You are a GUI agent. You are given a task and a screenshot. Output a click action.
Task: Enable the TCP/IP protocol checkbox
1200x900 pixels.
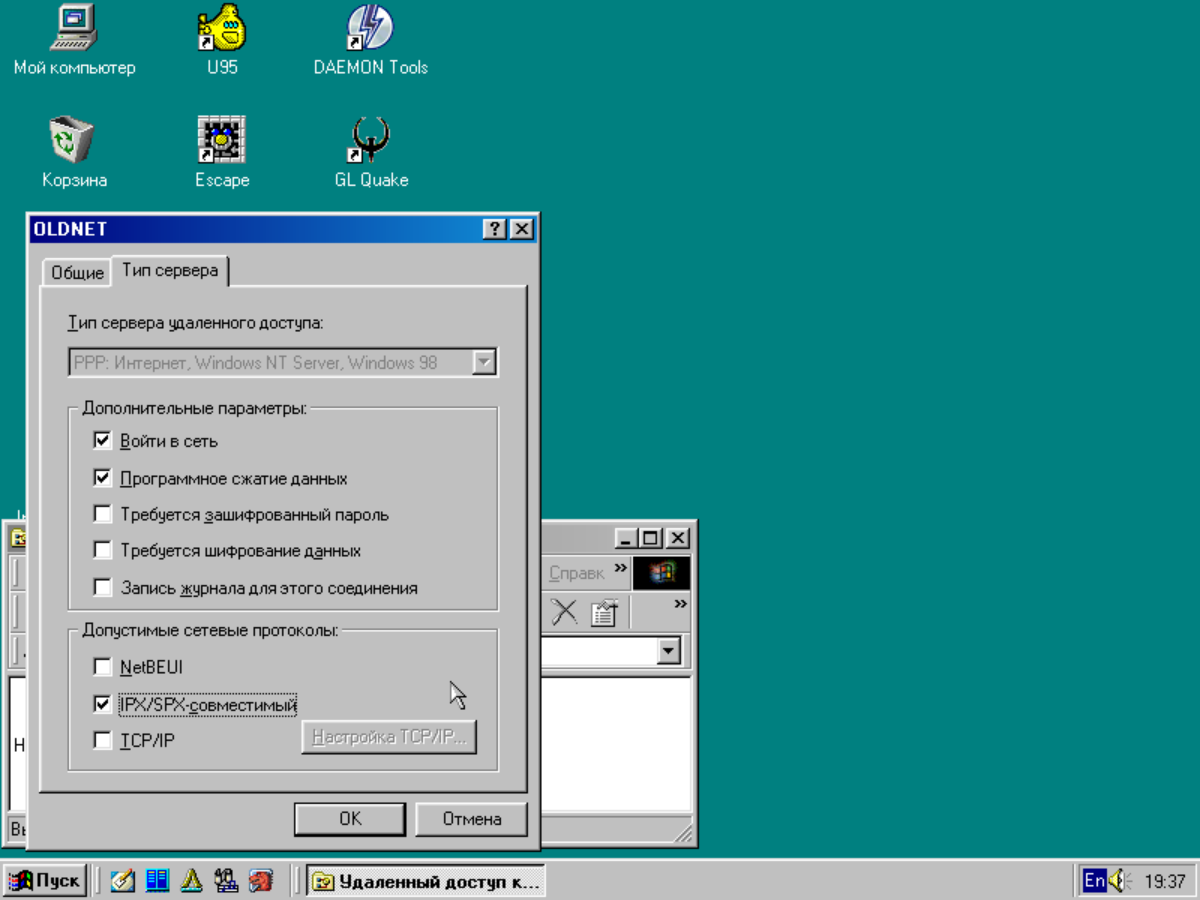(102, 740)
